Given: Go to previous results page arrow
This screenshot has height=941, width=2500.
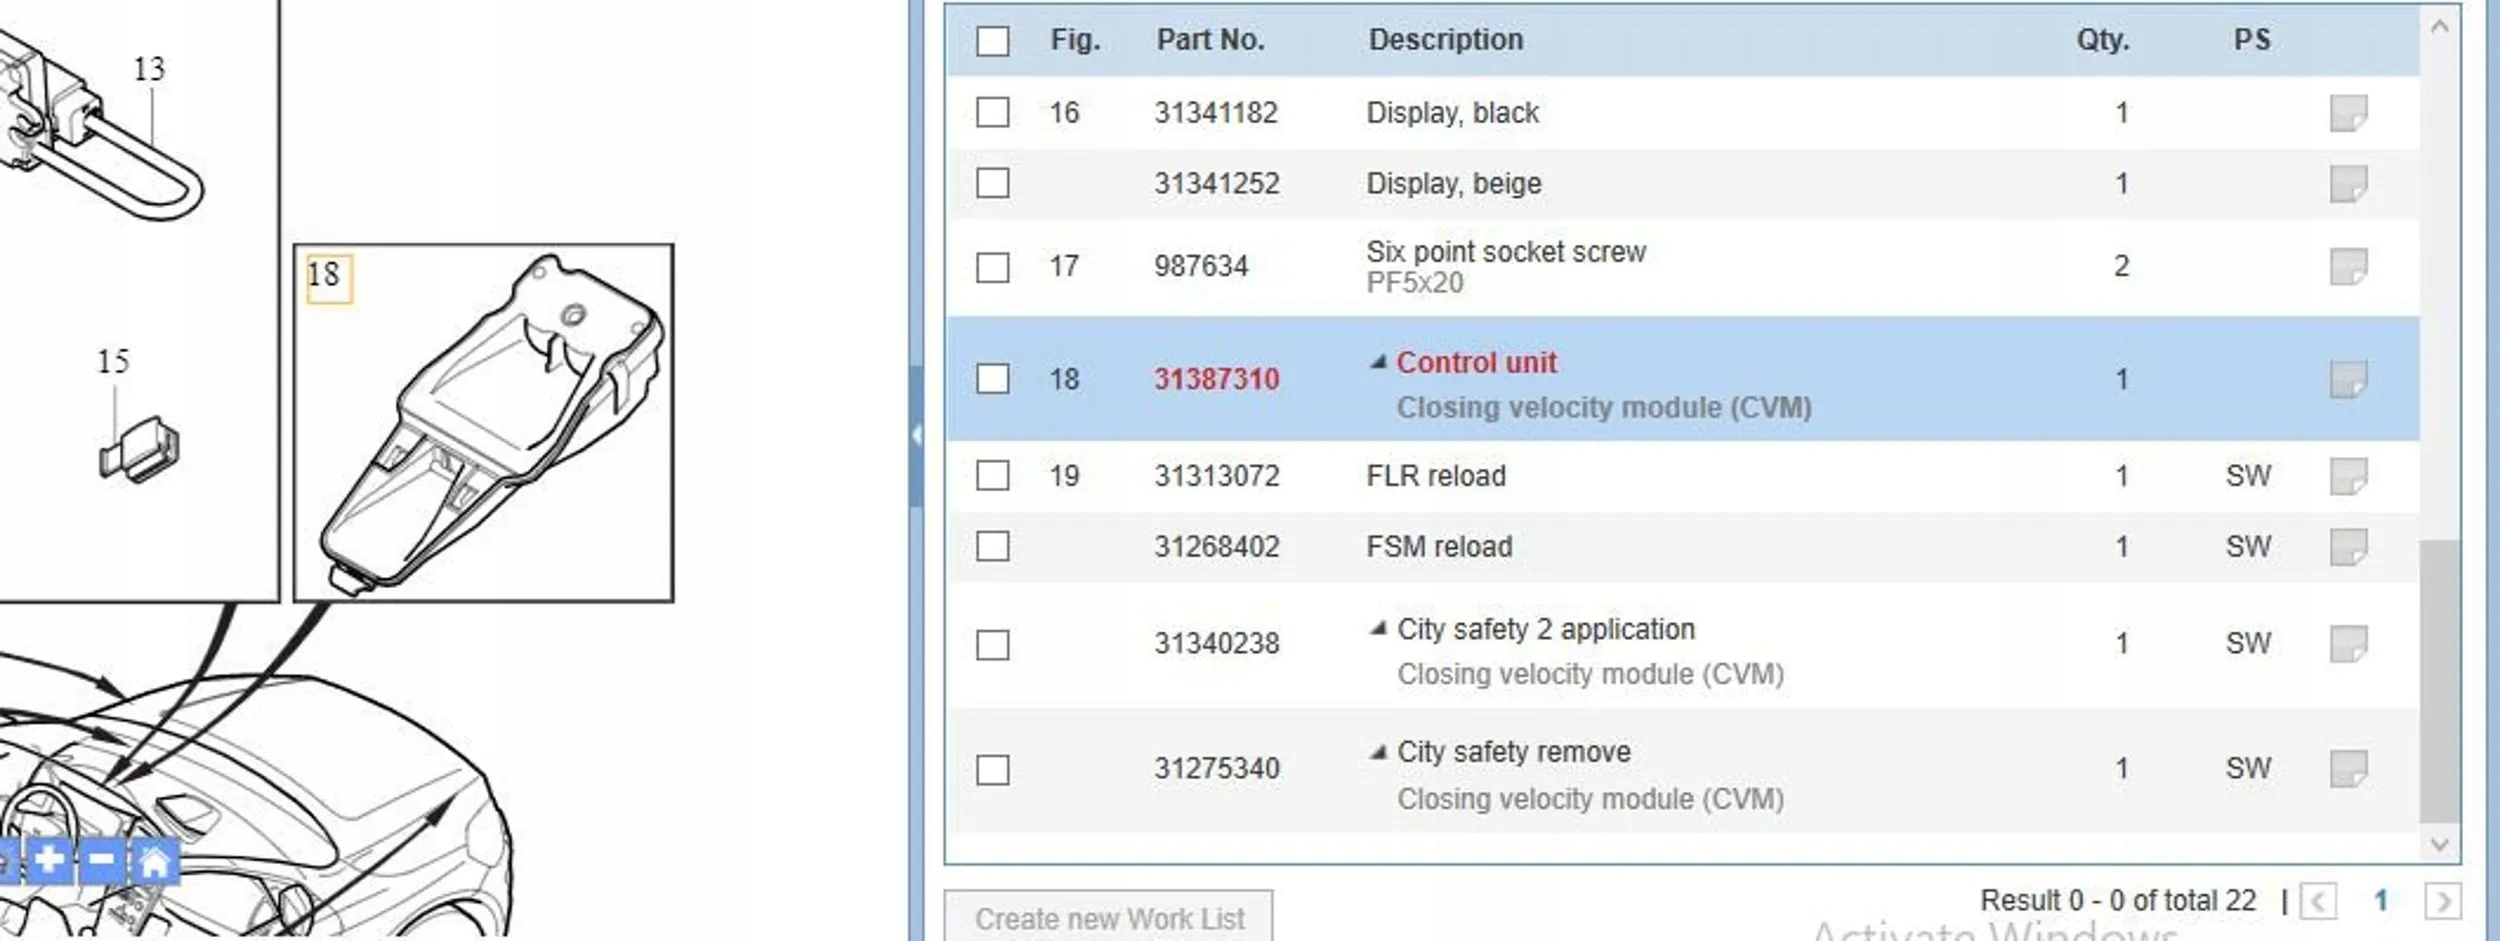Looking at the screenshot, I should coord(2318,901).
